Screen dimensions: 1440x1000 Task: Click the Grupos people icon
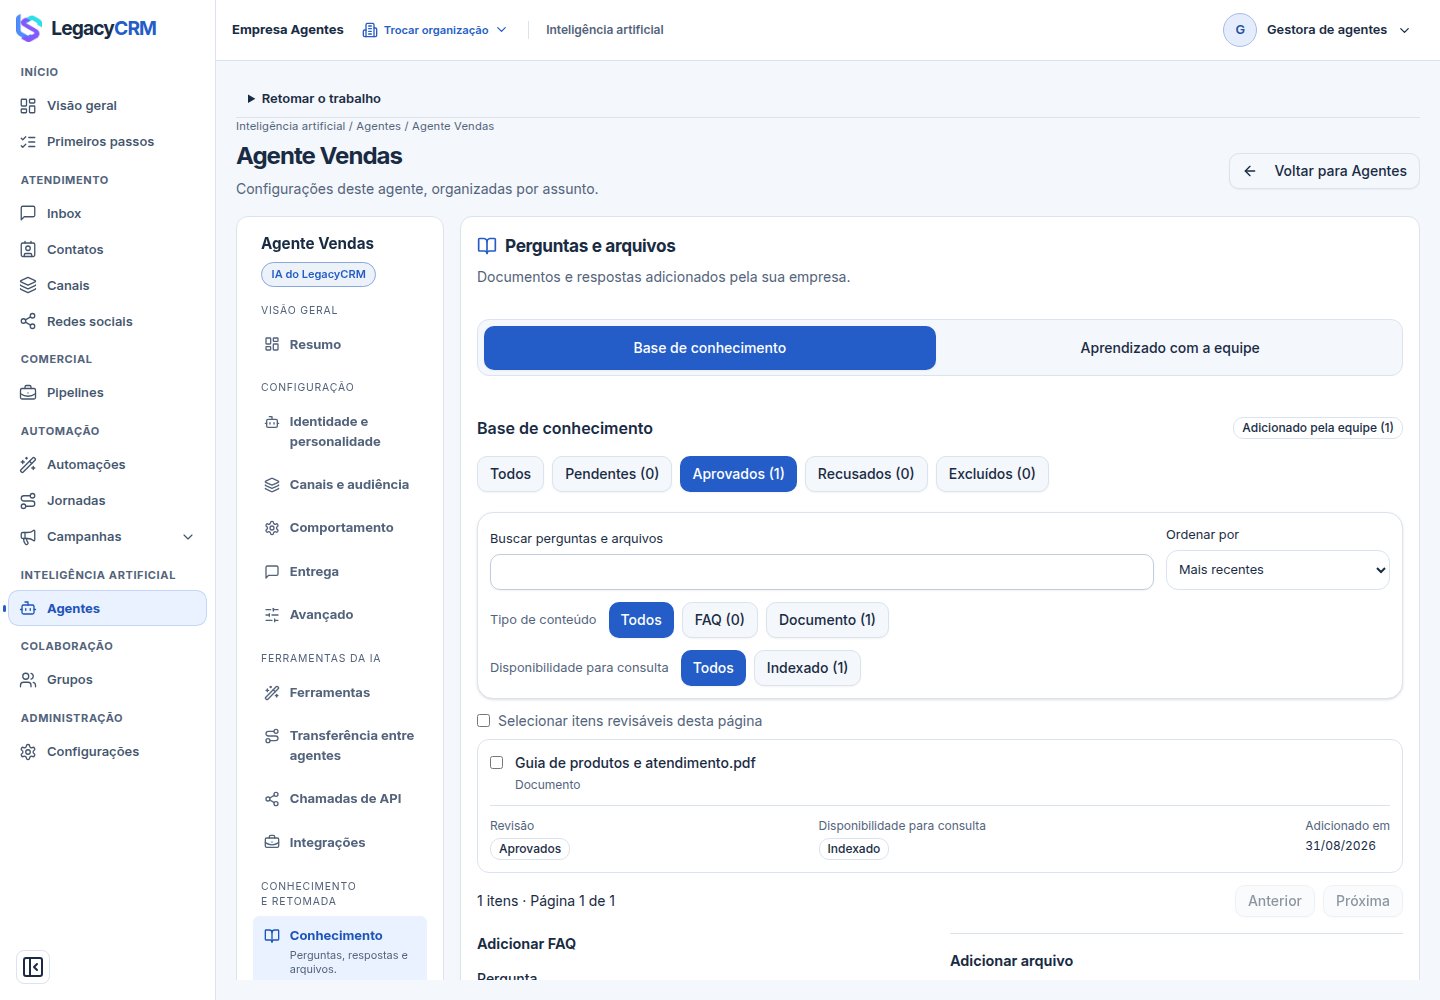click(28, 679)
